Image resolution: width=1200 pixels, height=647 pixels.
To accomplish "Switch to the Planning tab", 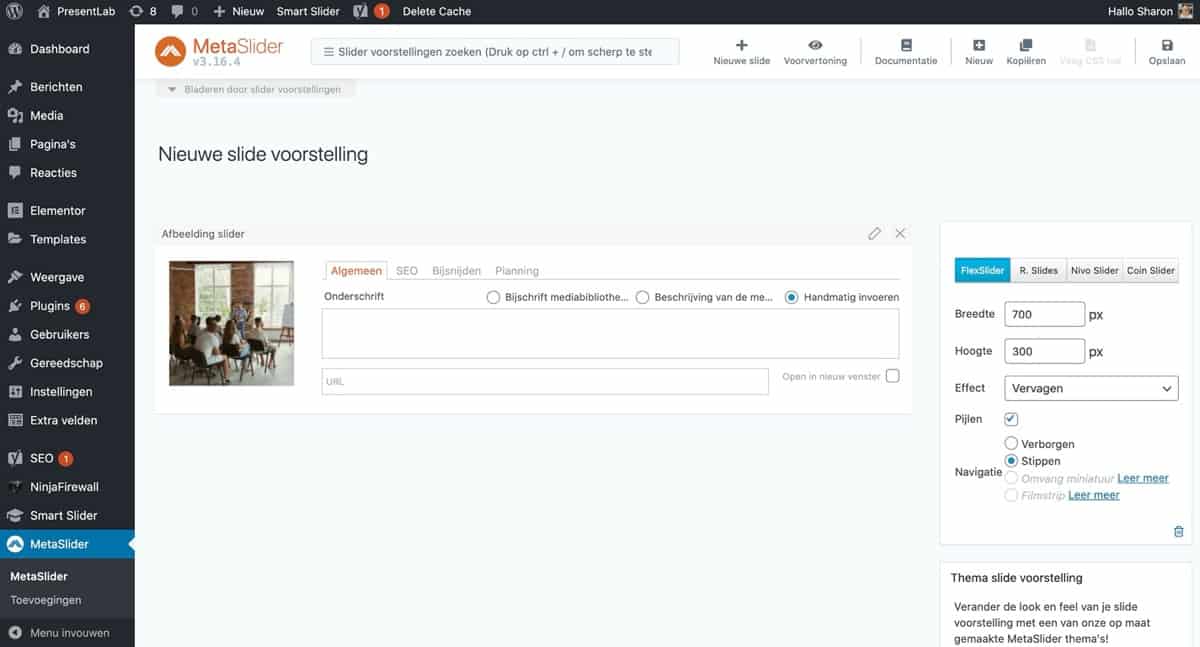I will click(517, 270).
